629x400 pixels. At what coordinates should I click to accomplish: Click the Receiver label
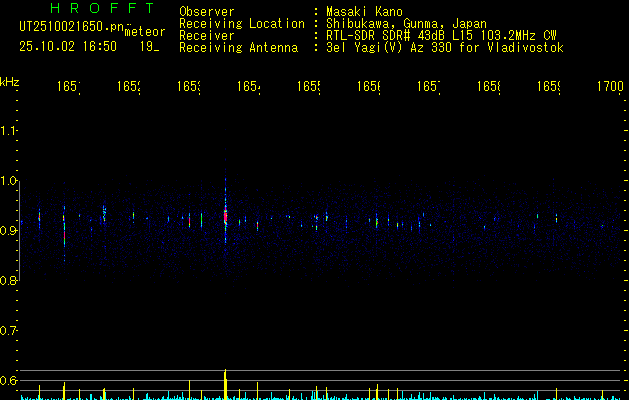[207, 36]
